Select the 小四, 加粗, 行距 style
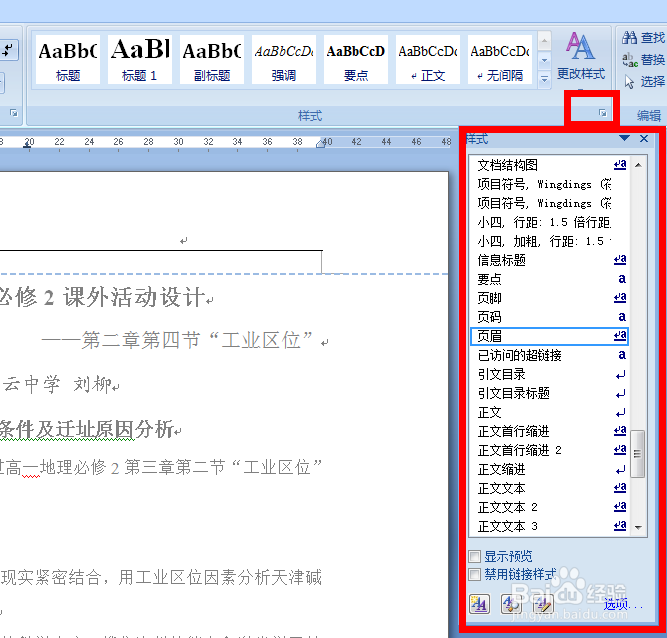 click(549, 241)
